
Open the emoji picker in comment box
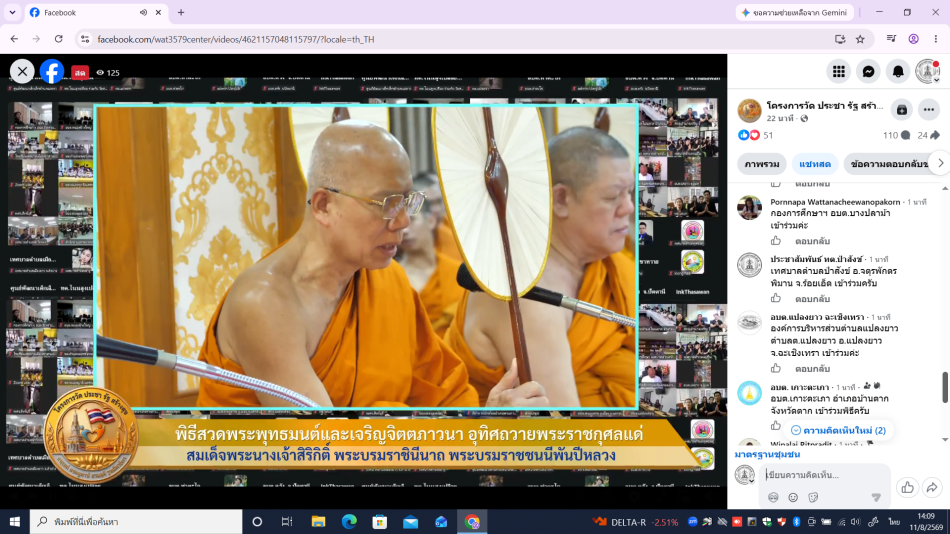pos(793,497)
